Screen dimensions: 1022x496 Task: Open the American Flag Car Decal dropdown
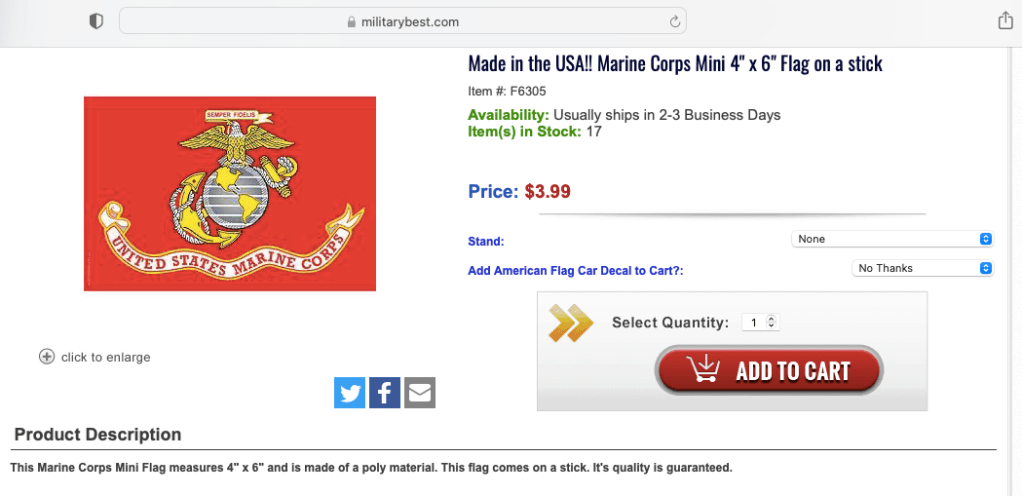point(922,268)
